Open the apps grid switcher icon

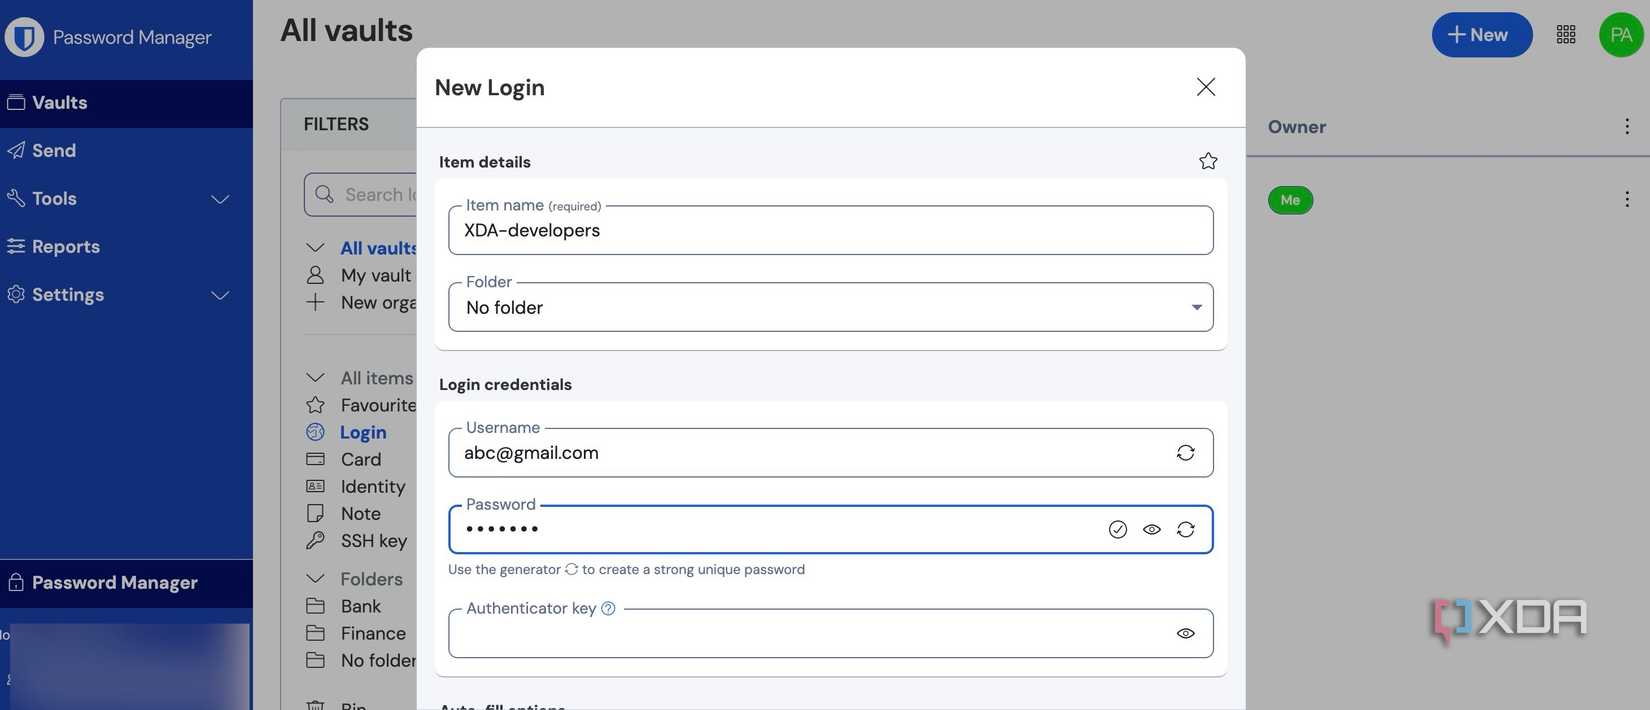[x=1566, y=35]
